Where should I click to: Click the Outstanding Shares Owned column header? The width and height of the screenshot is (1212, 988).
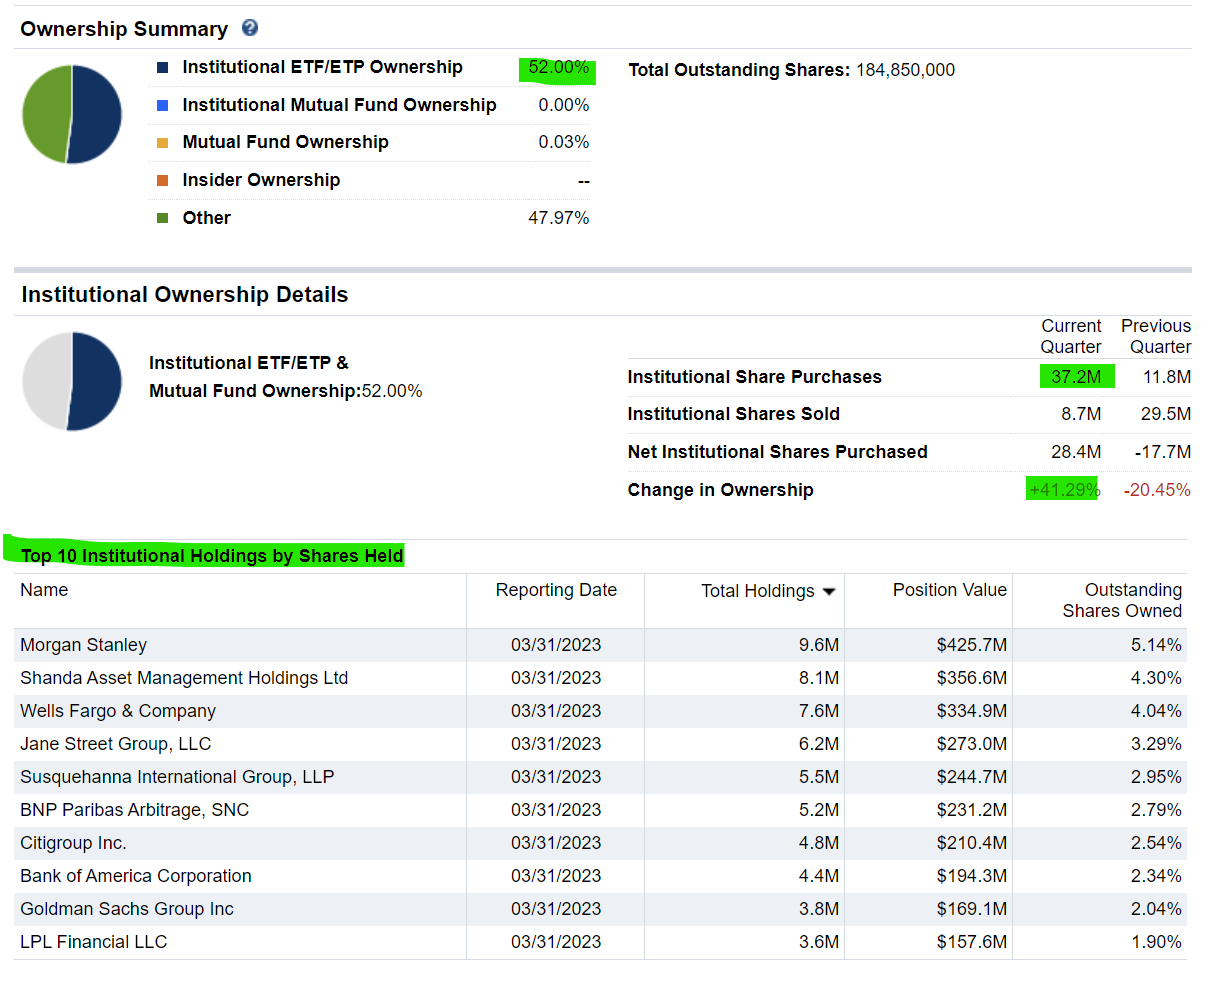click(x=1122, y=600)
